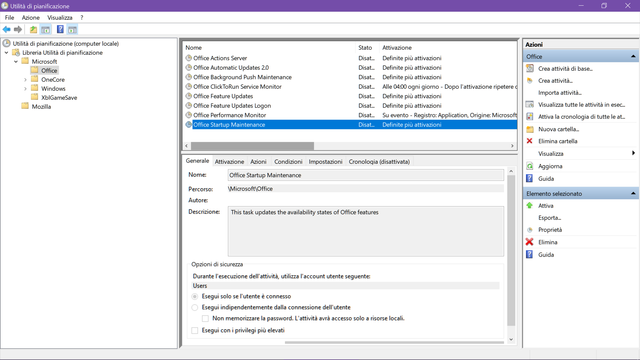Click the Nome field showing Office Startup Maintenance
640x360 pixels.
click(x=366, y=175)
